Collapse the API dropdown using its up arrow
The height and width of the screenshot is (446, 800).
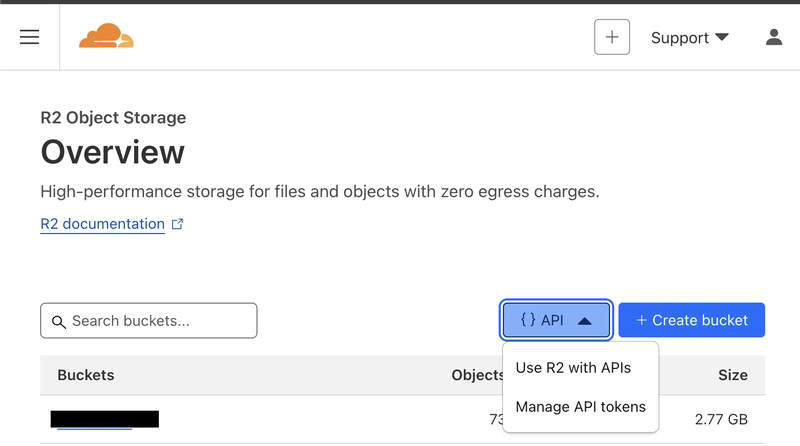[x=585, y=321]
